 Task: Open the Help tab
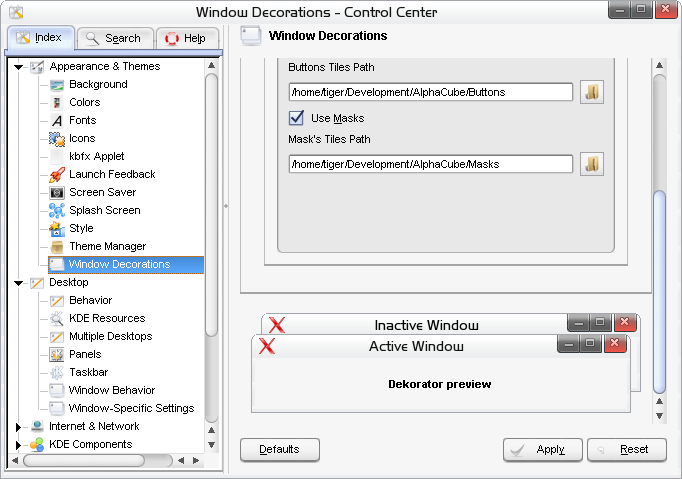point(187,38)
